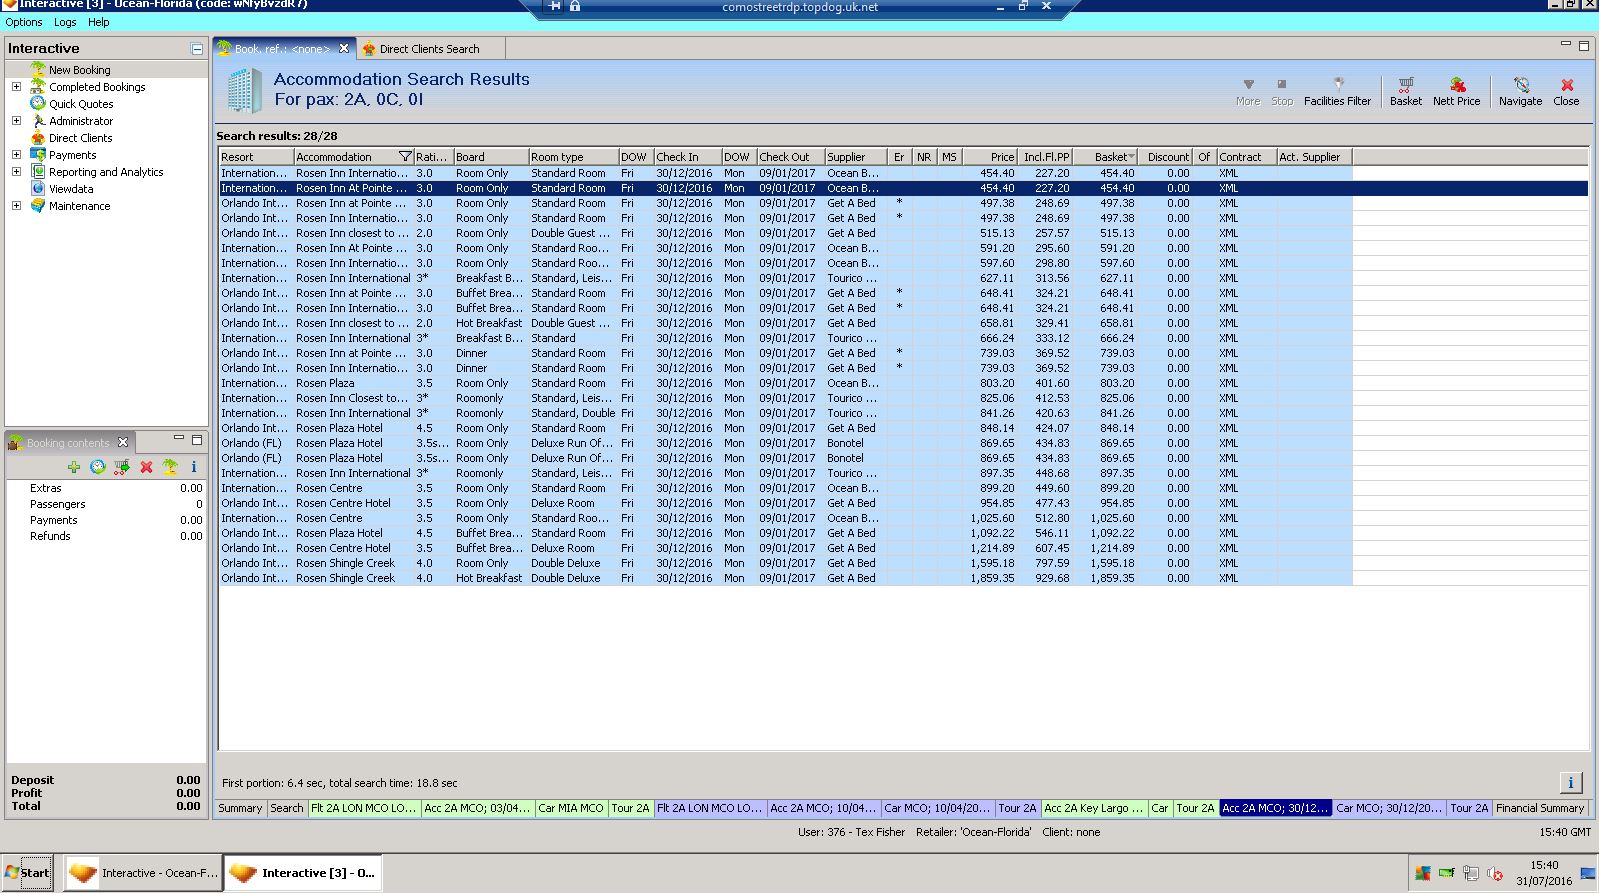Click the green plus icon in Booking contents
1599x893 pixels.
(74, 467)
